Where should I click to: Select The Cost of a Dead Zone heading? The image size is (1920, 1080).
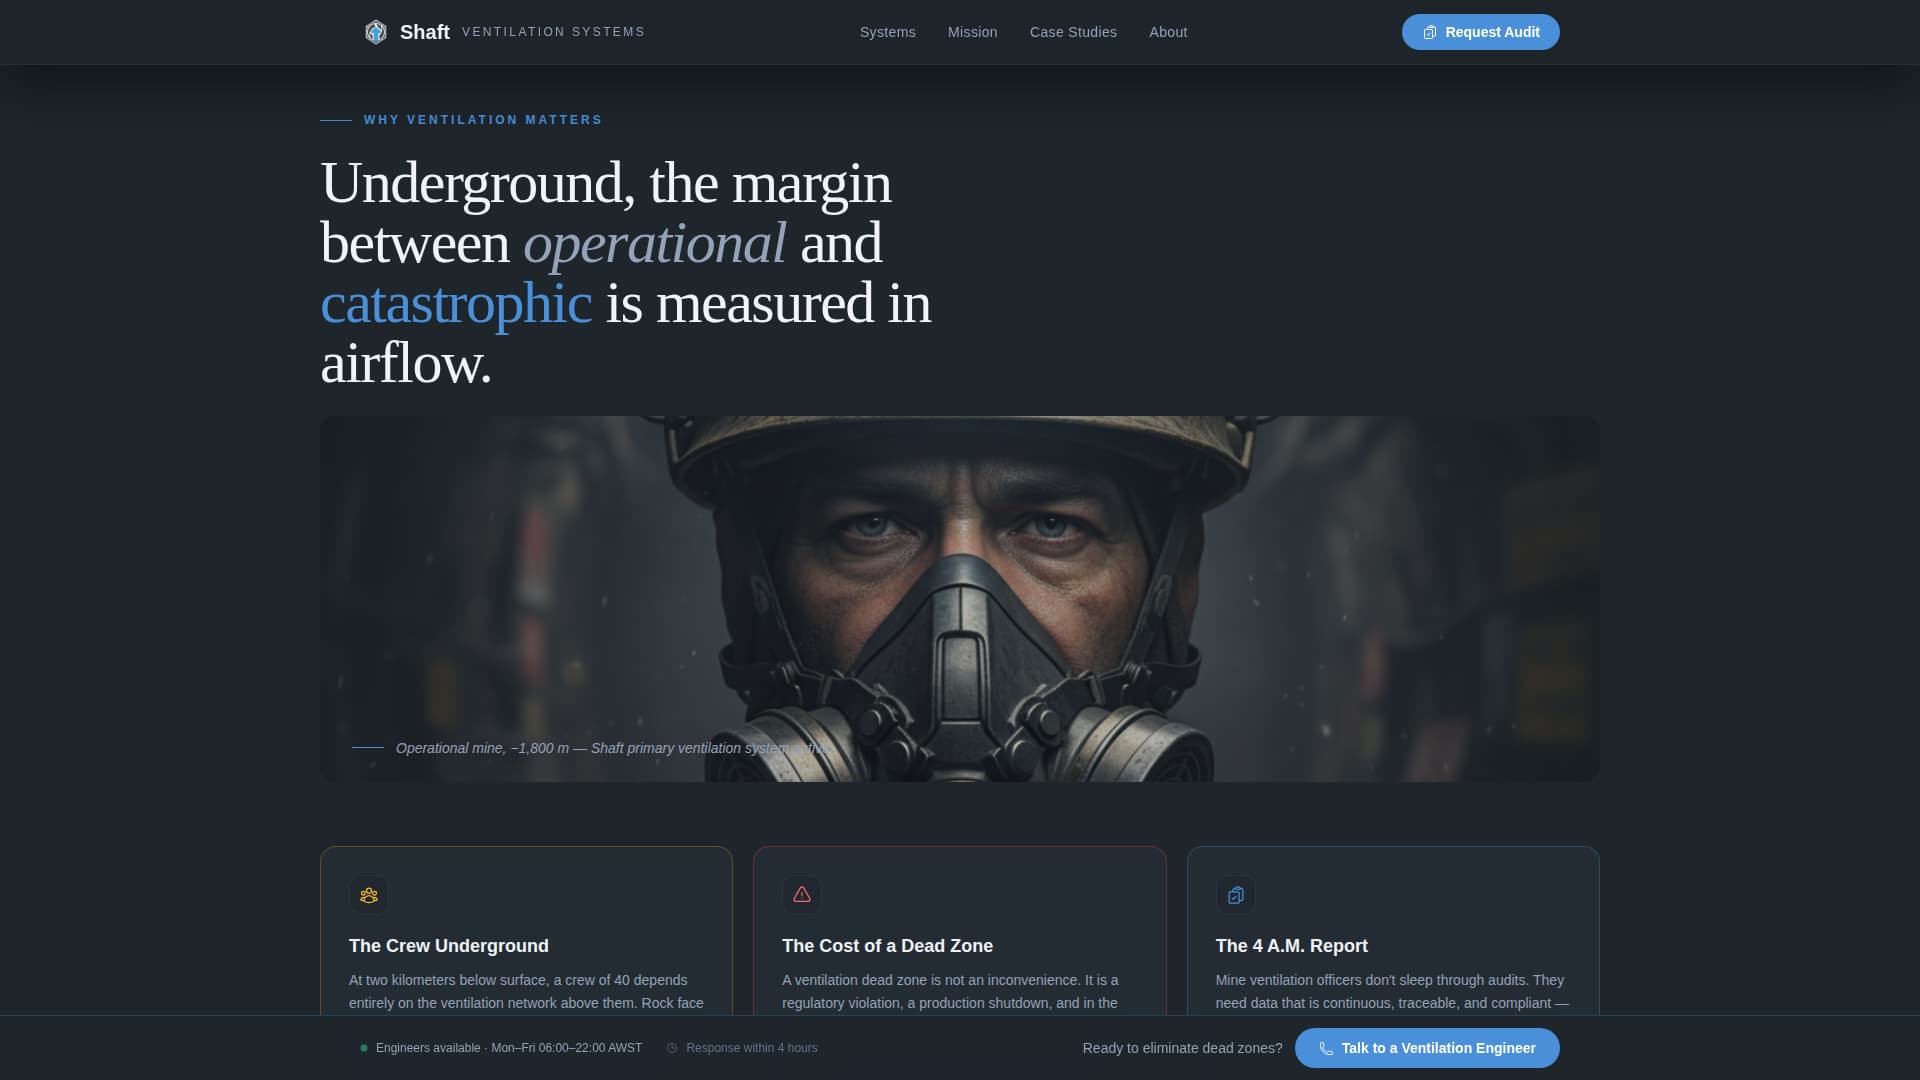tap(887, 946)
